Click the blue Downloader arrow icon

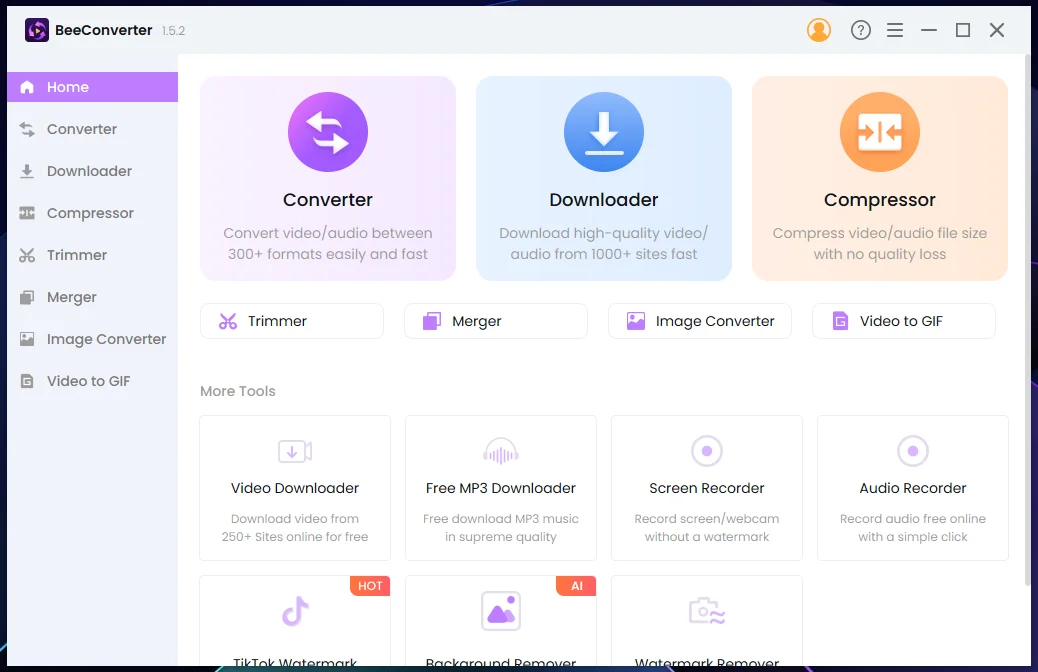[604, 132]
